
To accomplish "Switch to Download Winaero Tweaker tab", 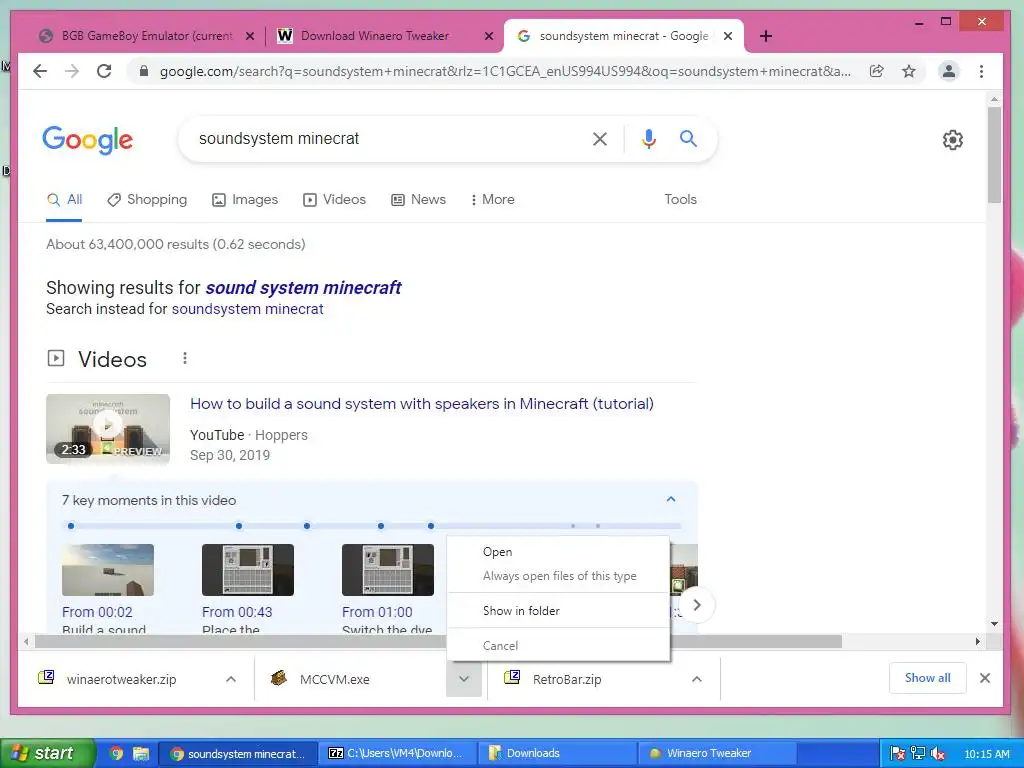I will pos(376,36).
